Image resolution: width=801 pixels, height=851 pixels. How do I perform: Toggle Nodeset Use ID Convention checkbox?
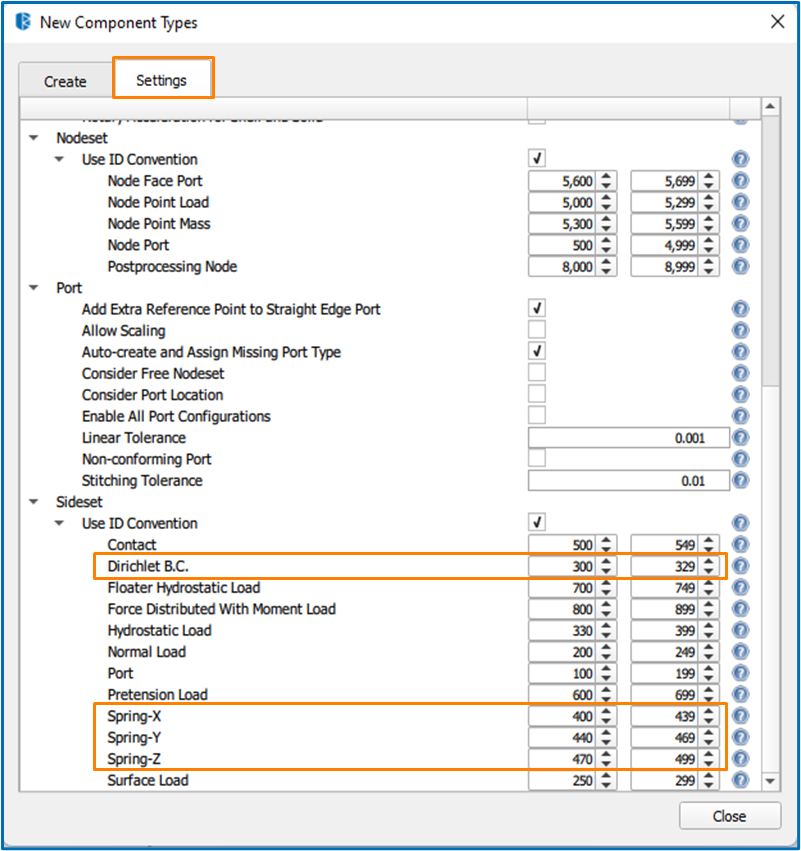(x=537, y=158)
